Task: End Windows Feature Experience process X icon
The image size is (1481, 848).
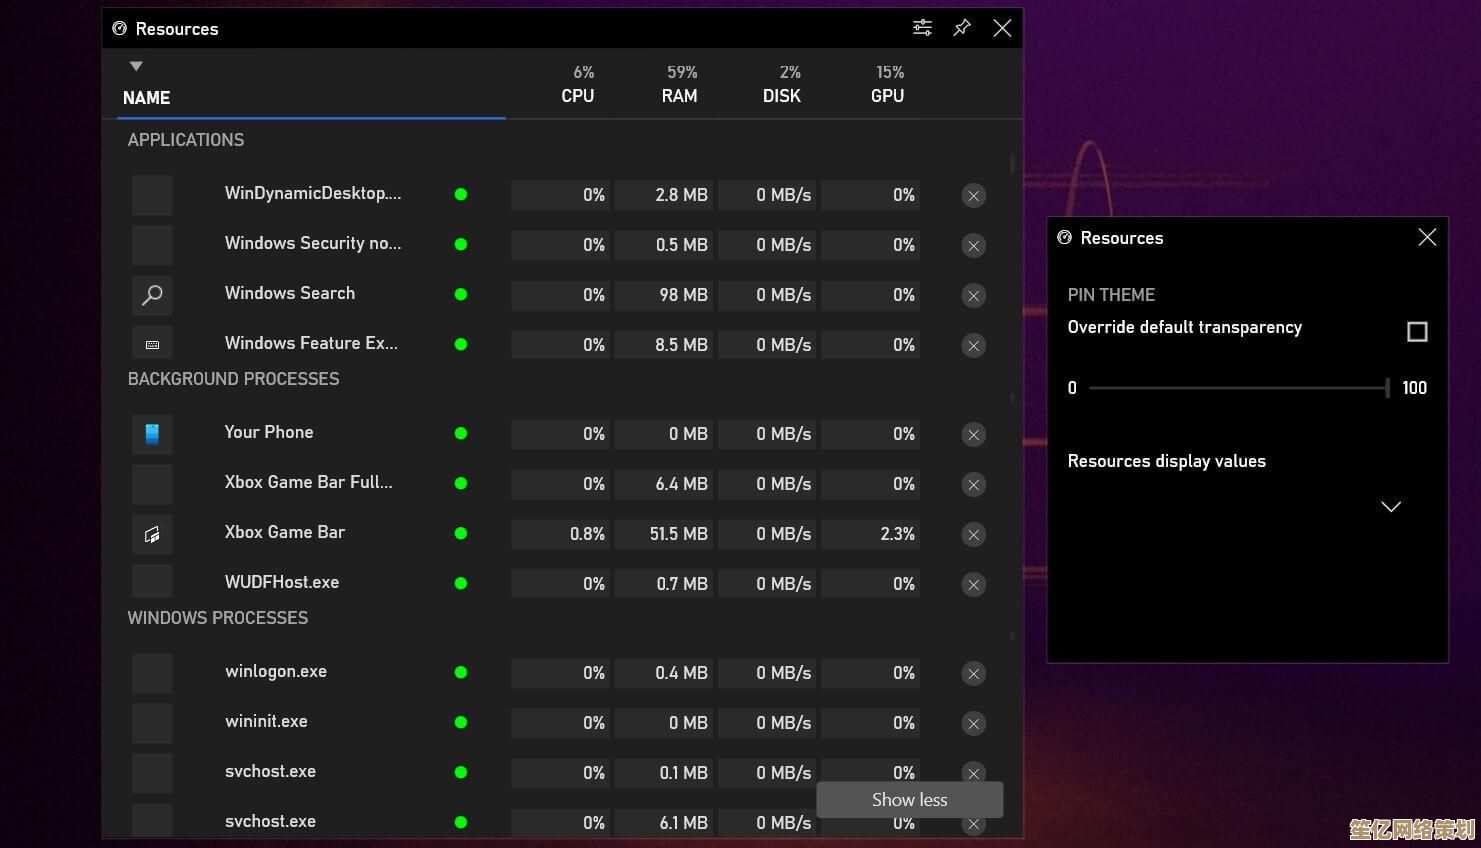Action: [x=973, y=346]
